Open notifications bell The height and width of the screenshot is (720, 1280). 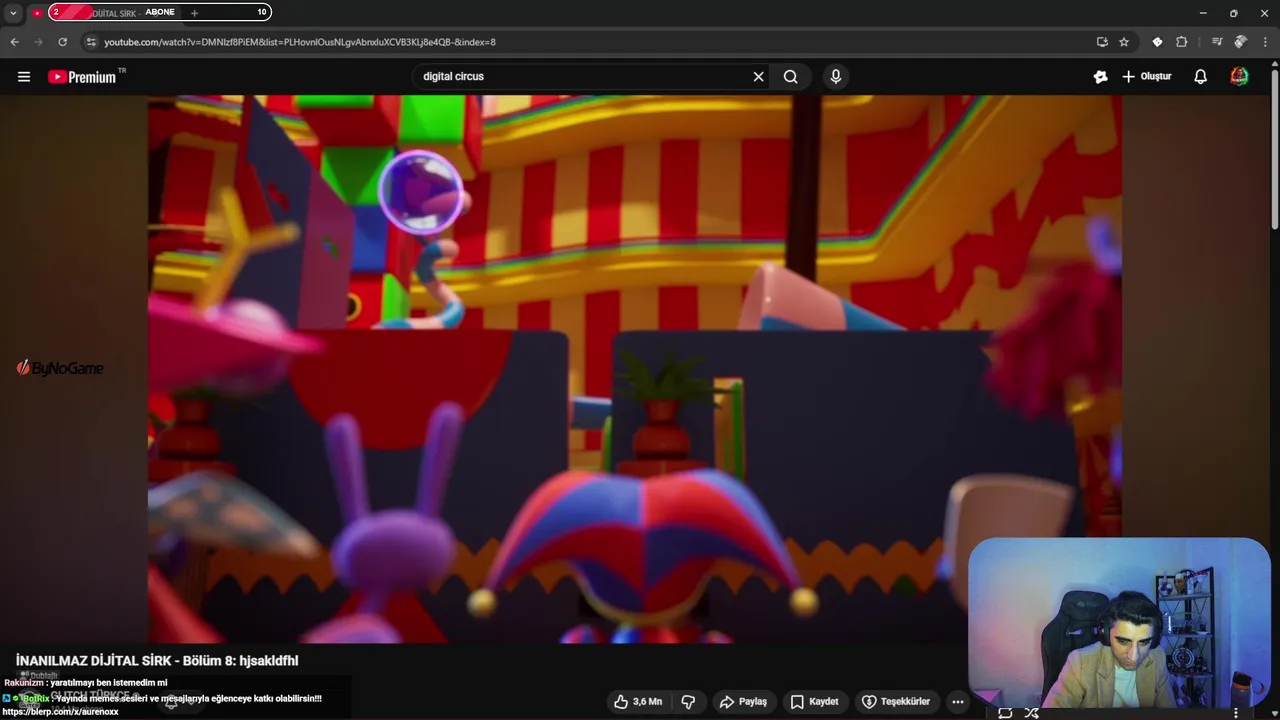tap(1201, 77)
